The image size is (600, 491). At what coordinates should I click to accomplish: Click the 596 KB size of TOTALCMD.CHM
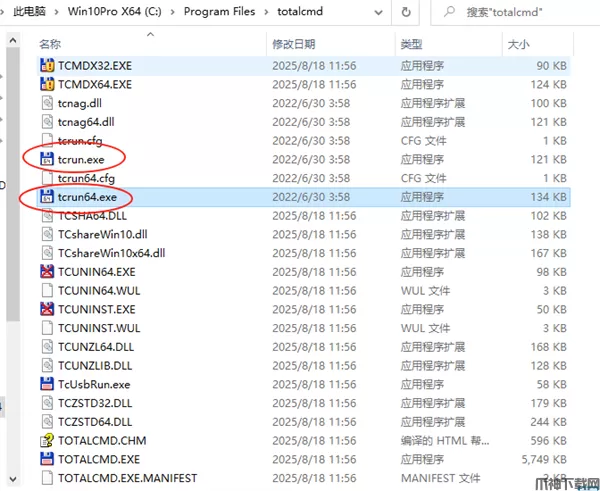click(549, 441)
